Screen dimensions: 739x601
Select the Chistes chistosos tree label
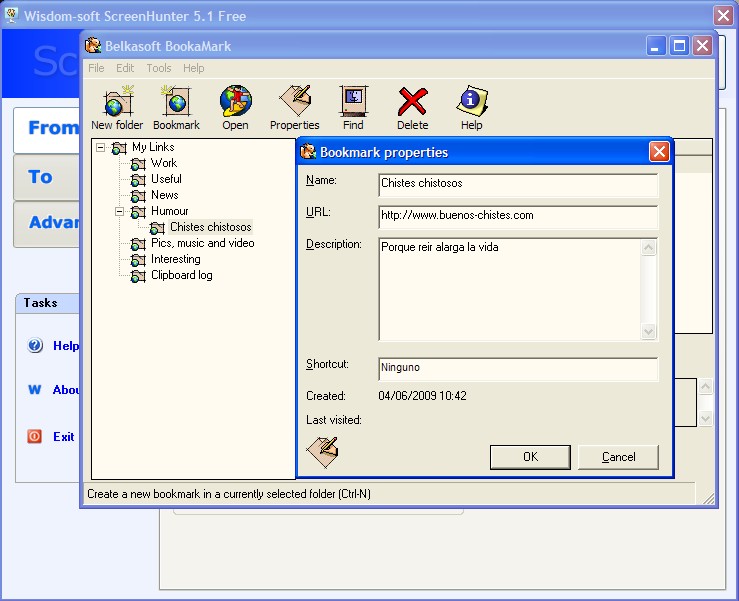coord(211,227)
